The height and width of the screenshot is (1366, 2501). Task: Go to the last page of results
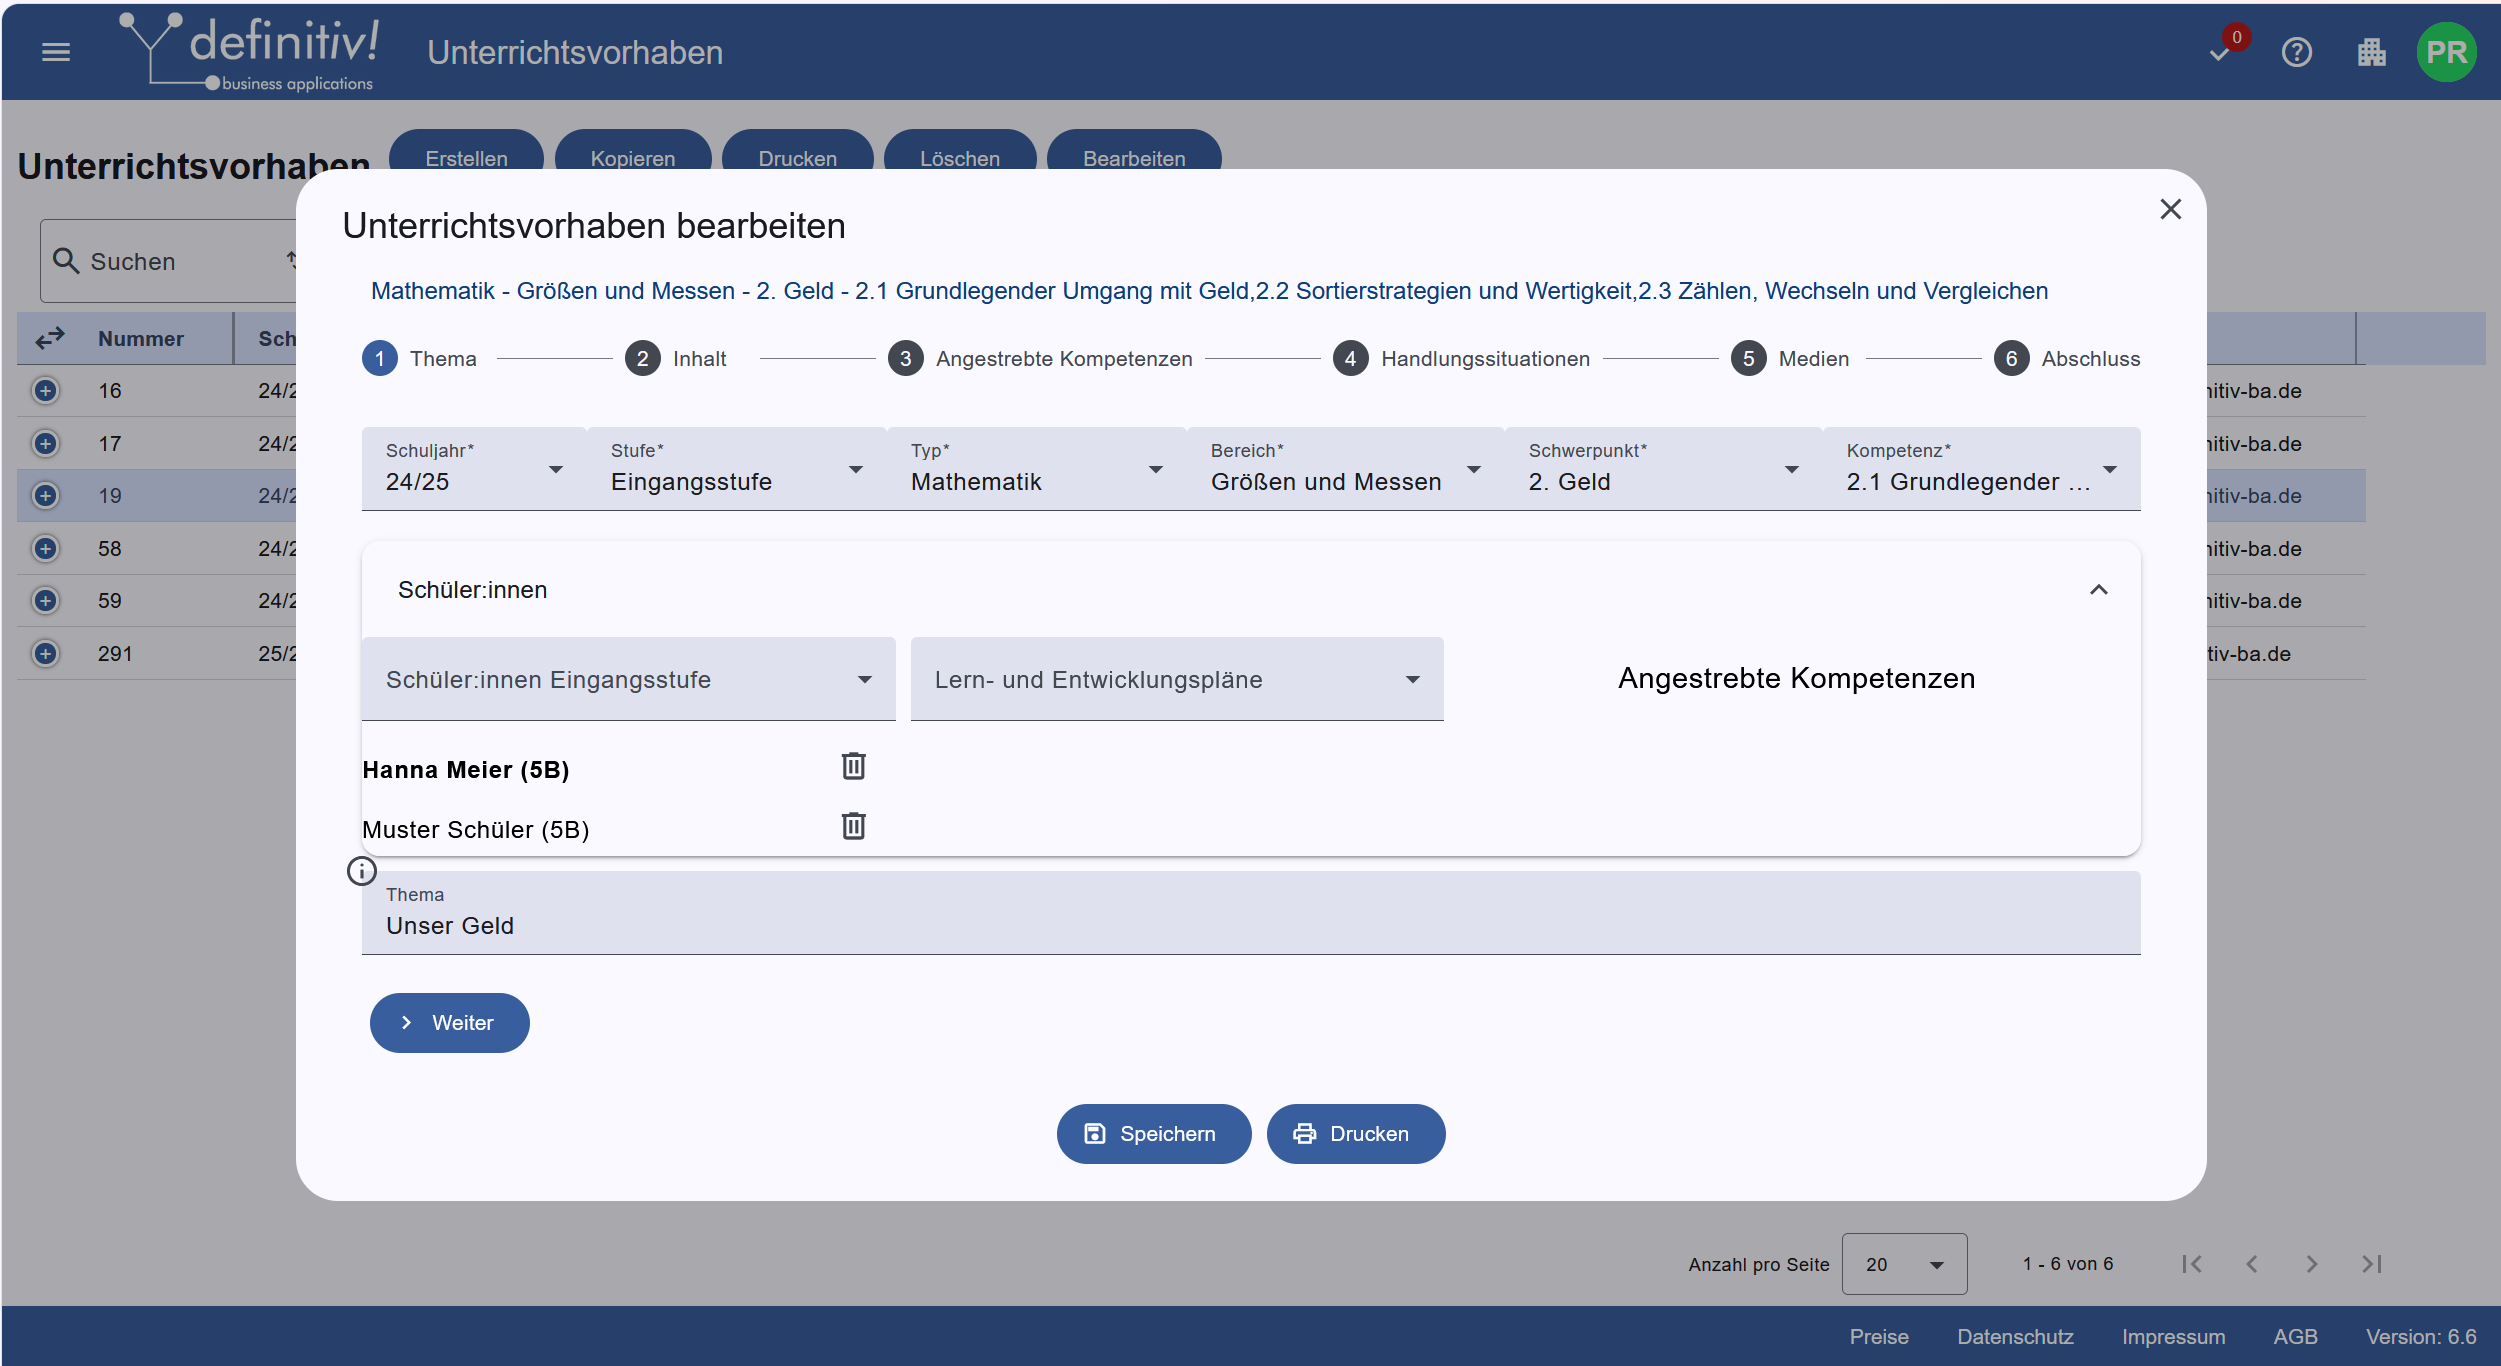[x=2372, y=1264]
